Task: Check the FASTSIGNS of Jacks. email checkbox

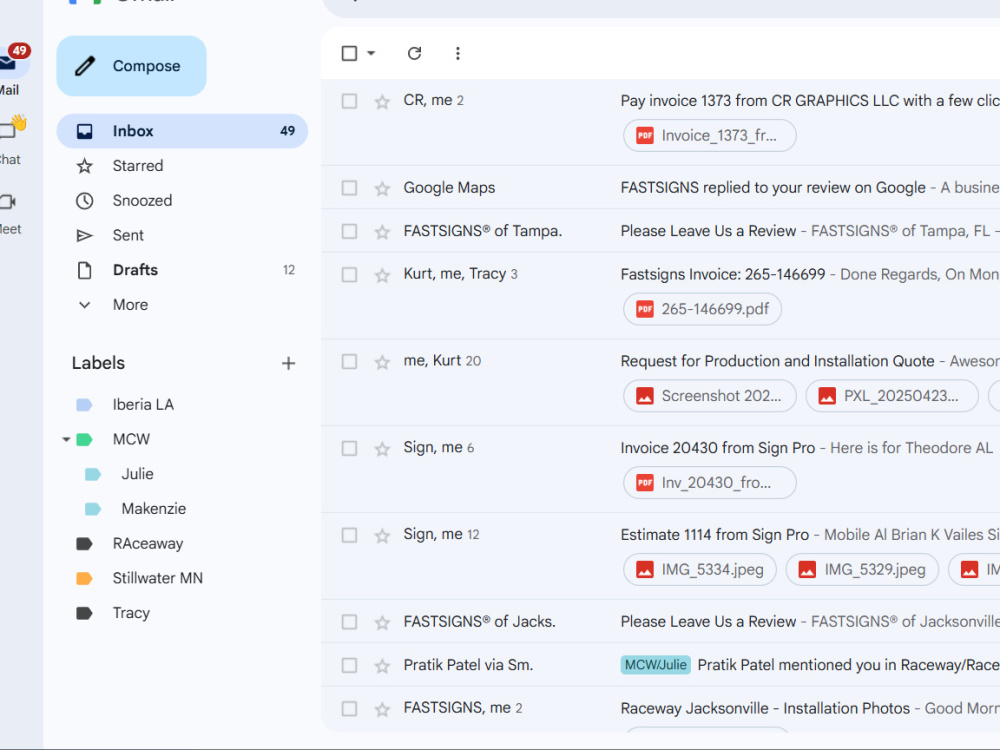Action: coord(349,622)
